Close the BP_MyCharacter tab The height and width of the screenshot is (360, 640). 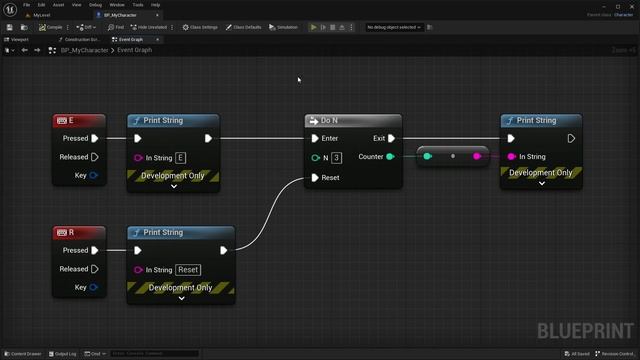click(x=157, y=15)
